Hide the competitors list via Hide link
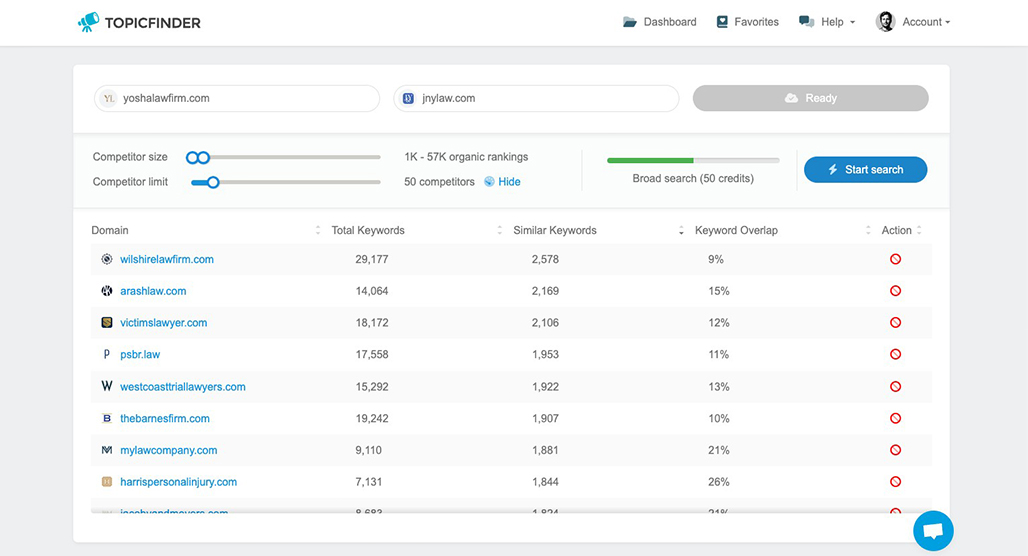The width and height of the screenshot is (1028, 556). pos(509,182)
